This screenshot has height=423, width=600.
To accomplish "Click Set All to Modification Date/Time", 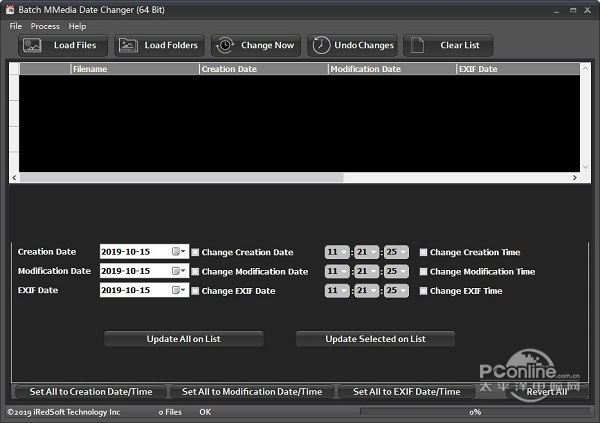I will (x=252, y=392).
